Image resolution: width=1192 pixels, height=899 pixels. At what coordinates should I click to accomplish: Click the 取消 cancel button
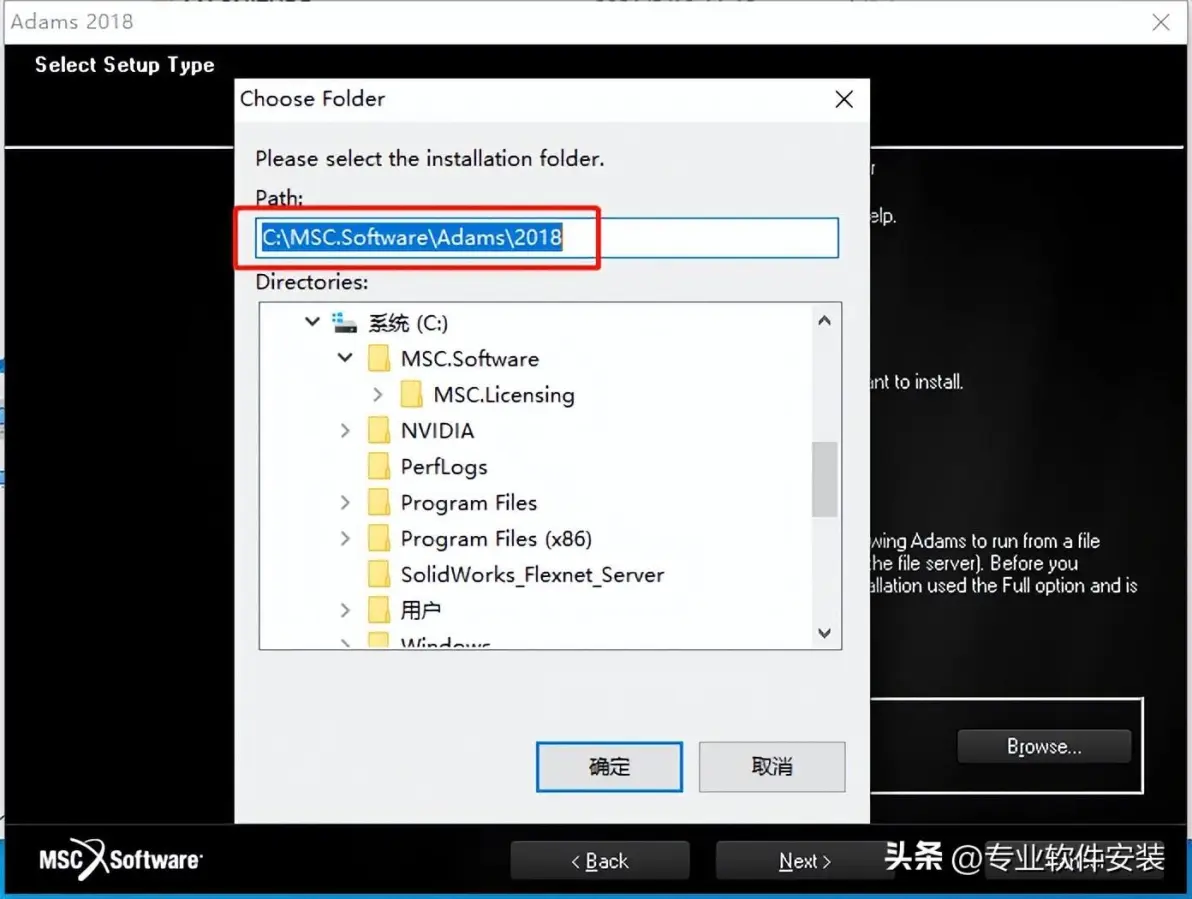(772, 766)
